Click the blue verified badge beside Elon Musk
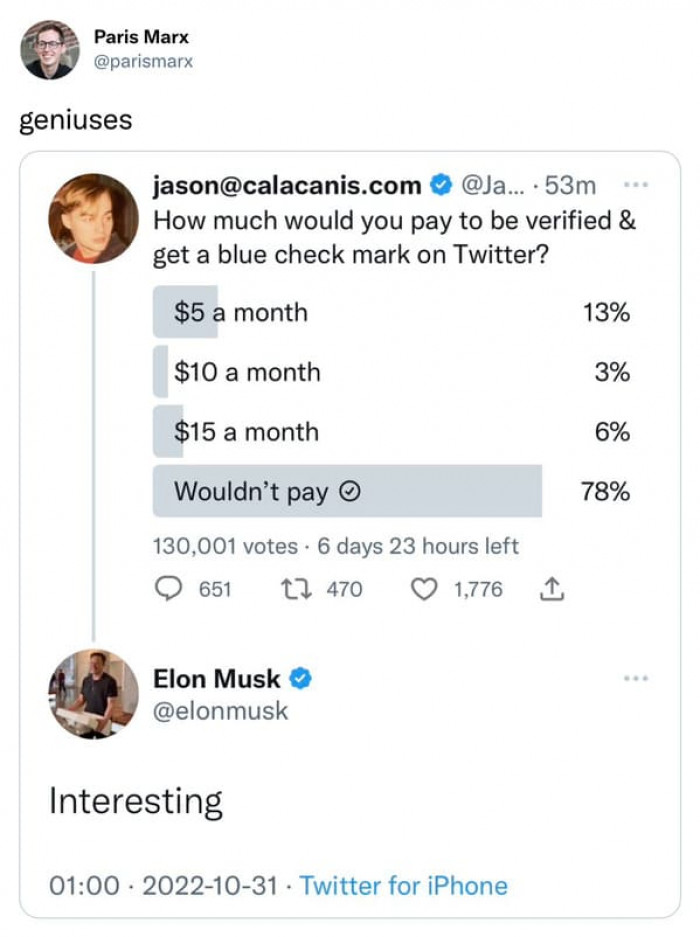The image size is (700, 937). tap(301, 679)
